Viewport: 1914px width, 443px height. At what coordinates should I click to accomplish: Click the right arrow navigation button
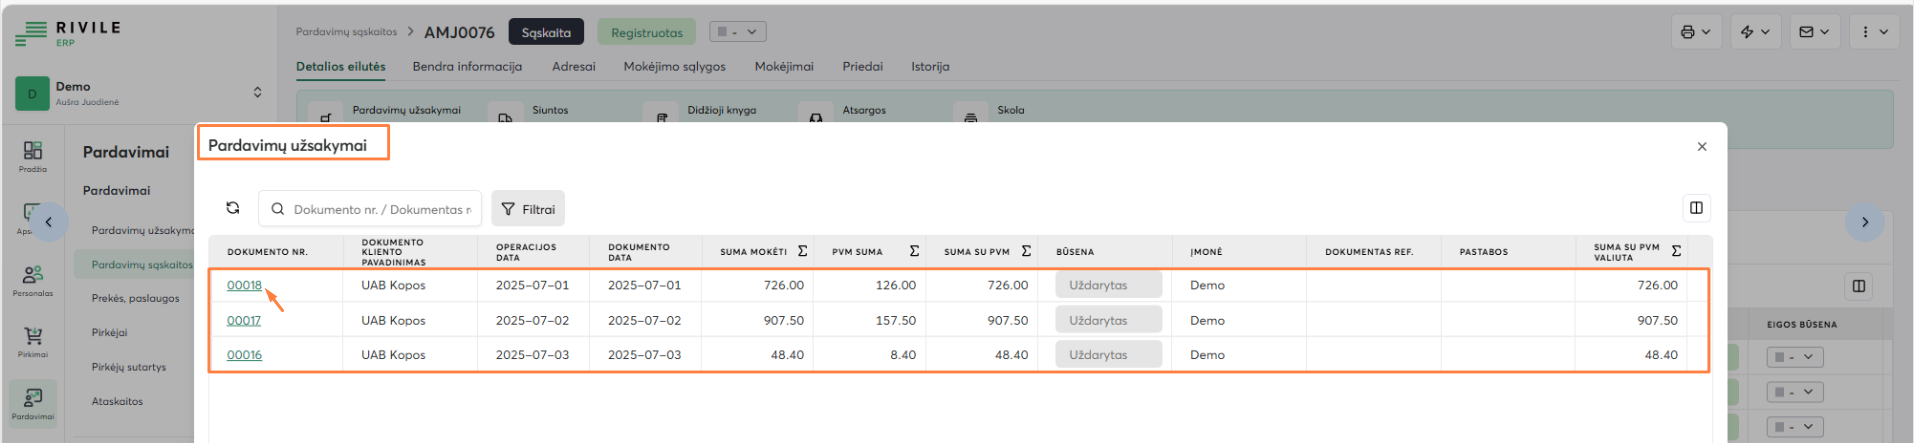[1864, 222]
